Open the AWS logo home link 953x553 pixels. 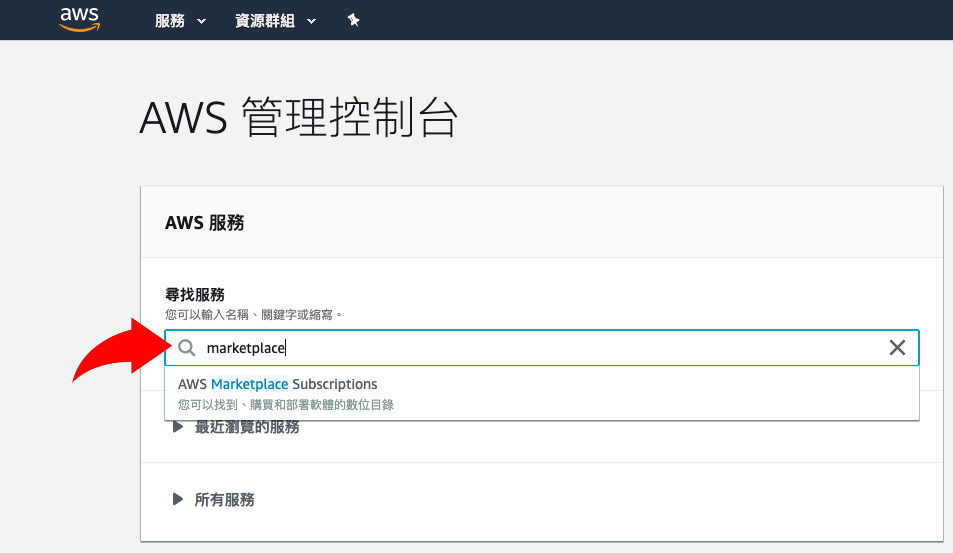tap(80, 19)
